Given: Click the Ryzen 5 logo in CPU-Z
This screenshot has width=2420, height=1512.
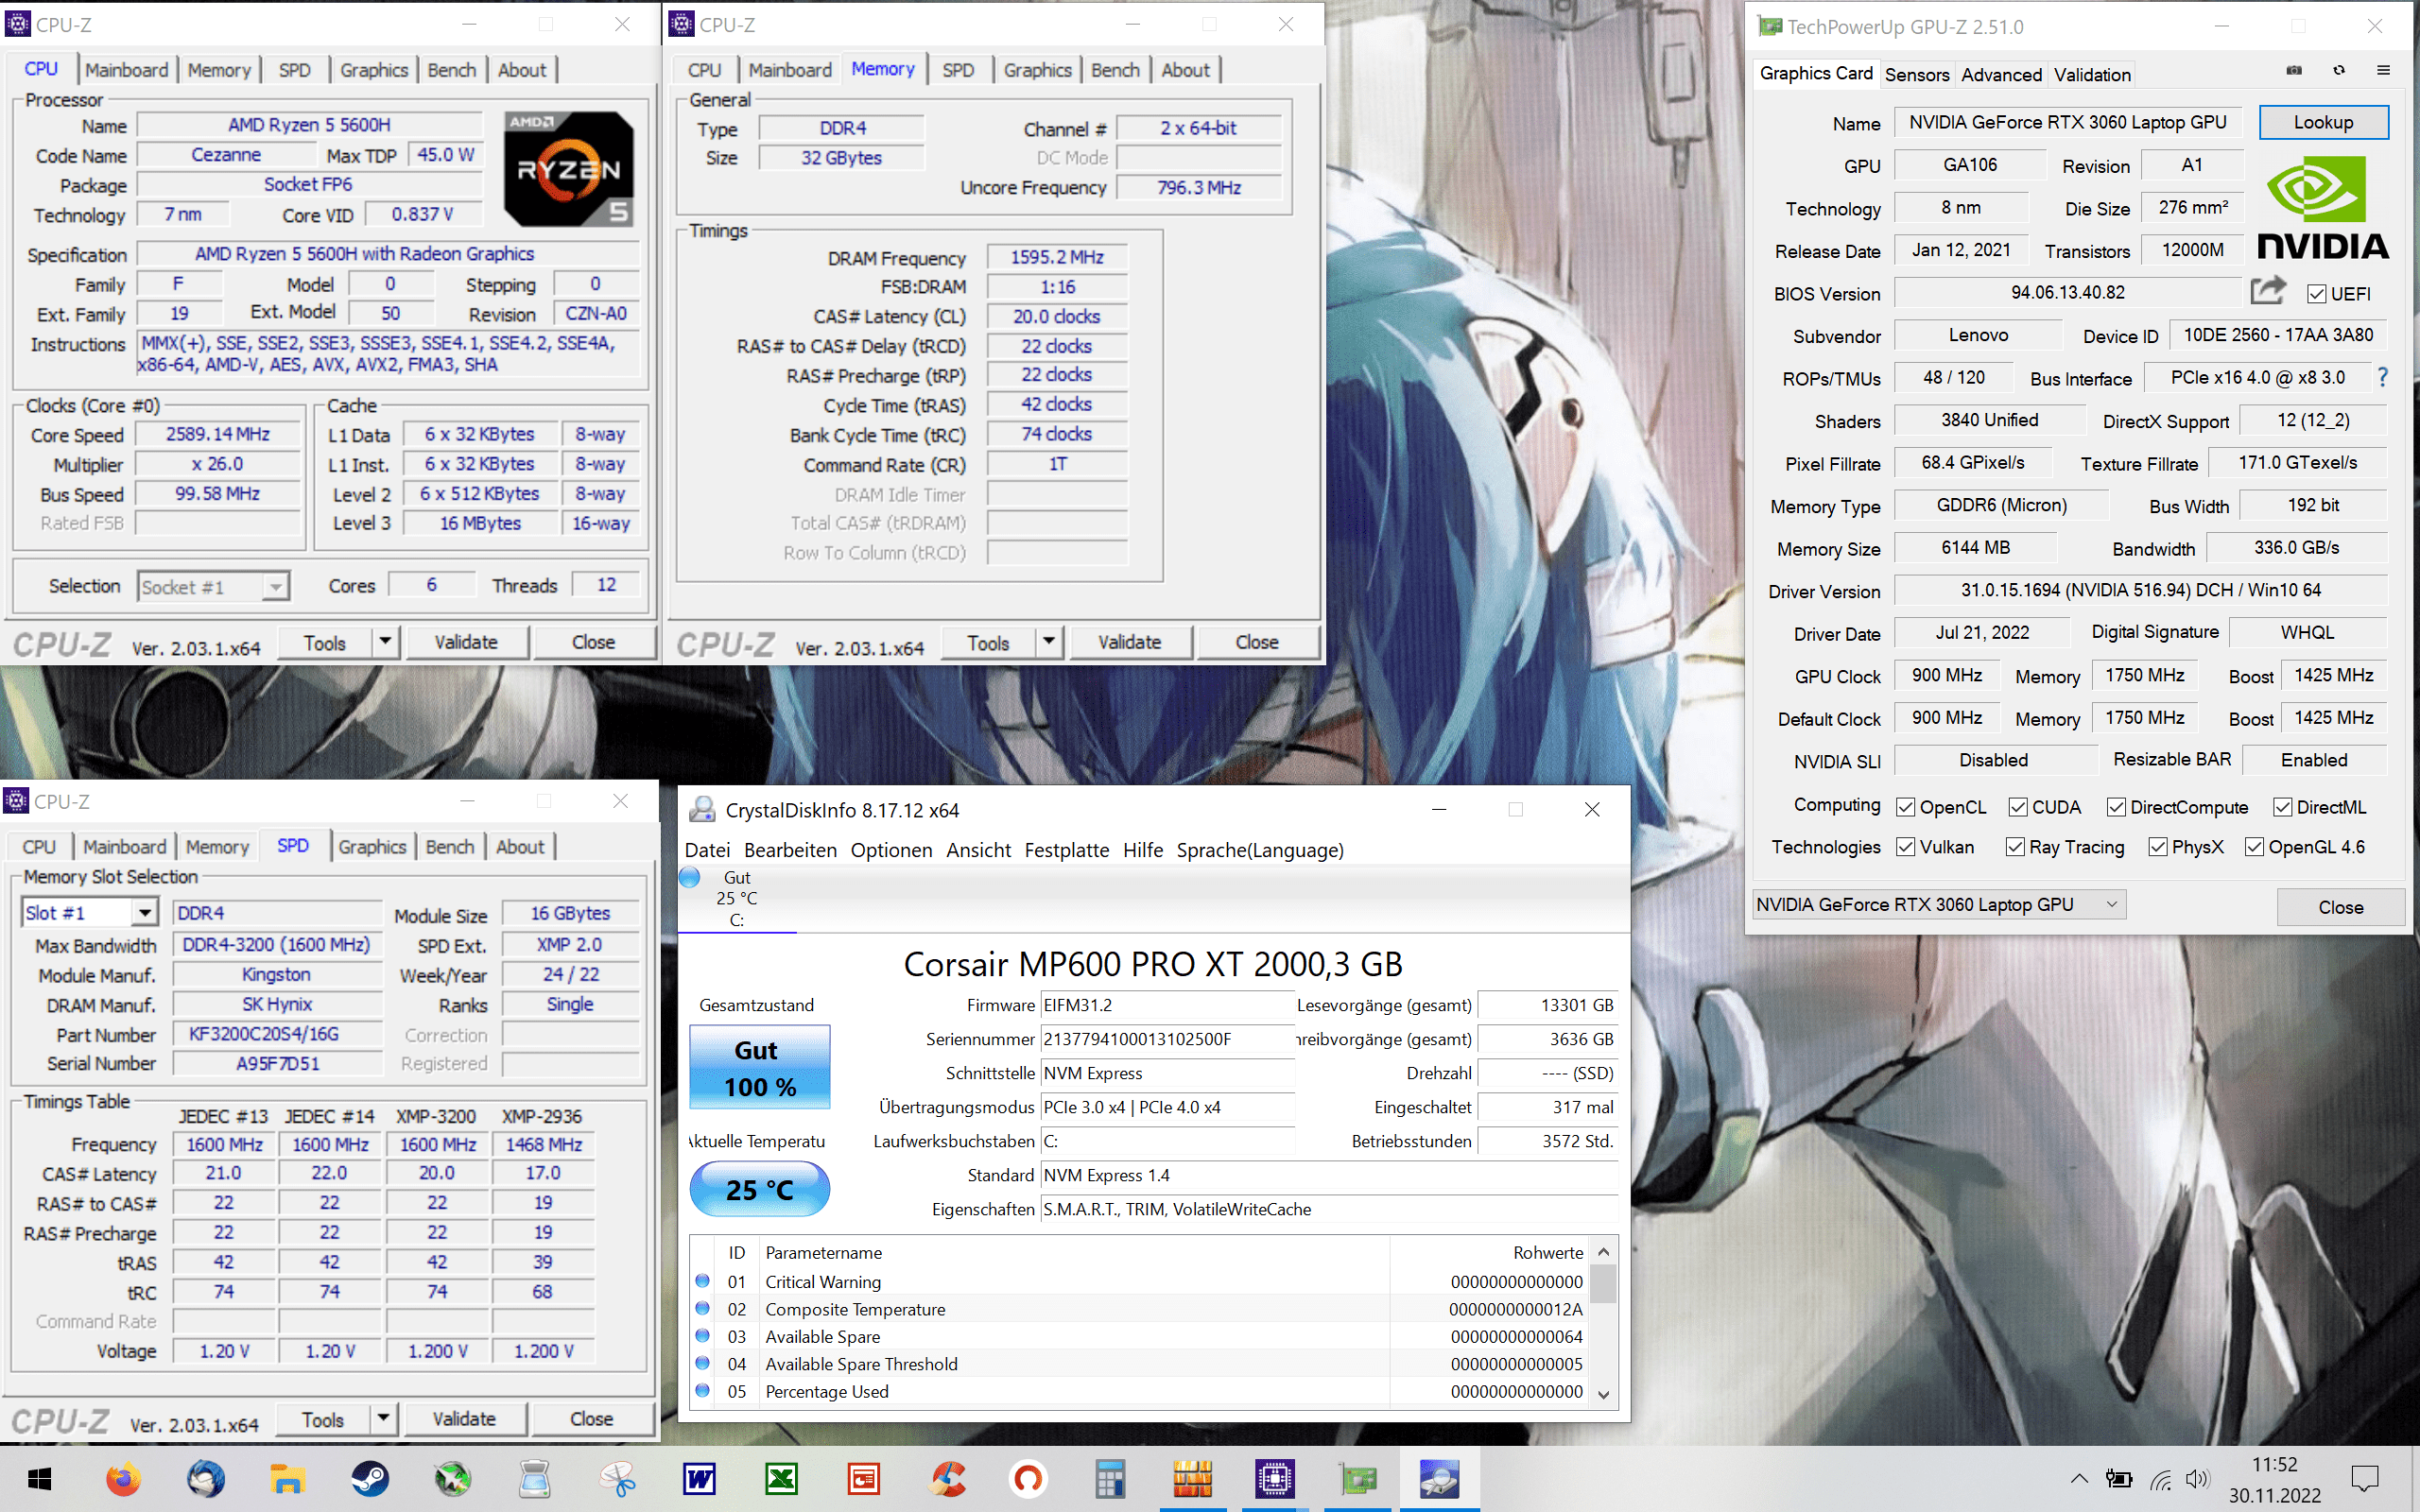Looking at the screenshot, I should (x=568, y=167).
